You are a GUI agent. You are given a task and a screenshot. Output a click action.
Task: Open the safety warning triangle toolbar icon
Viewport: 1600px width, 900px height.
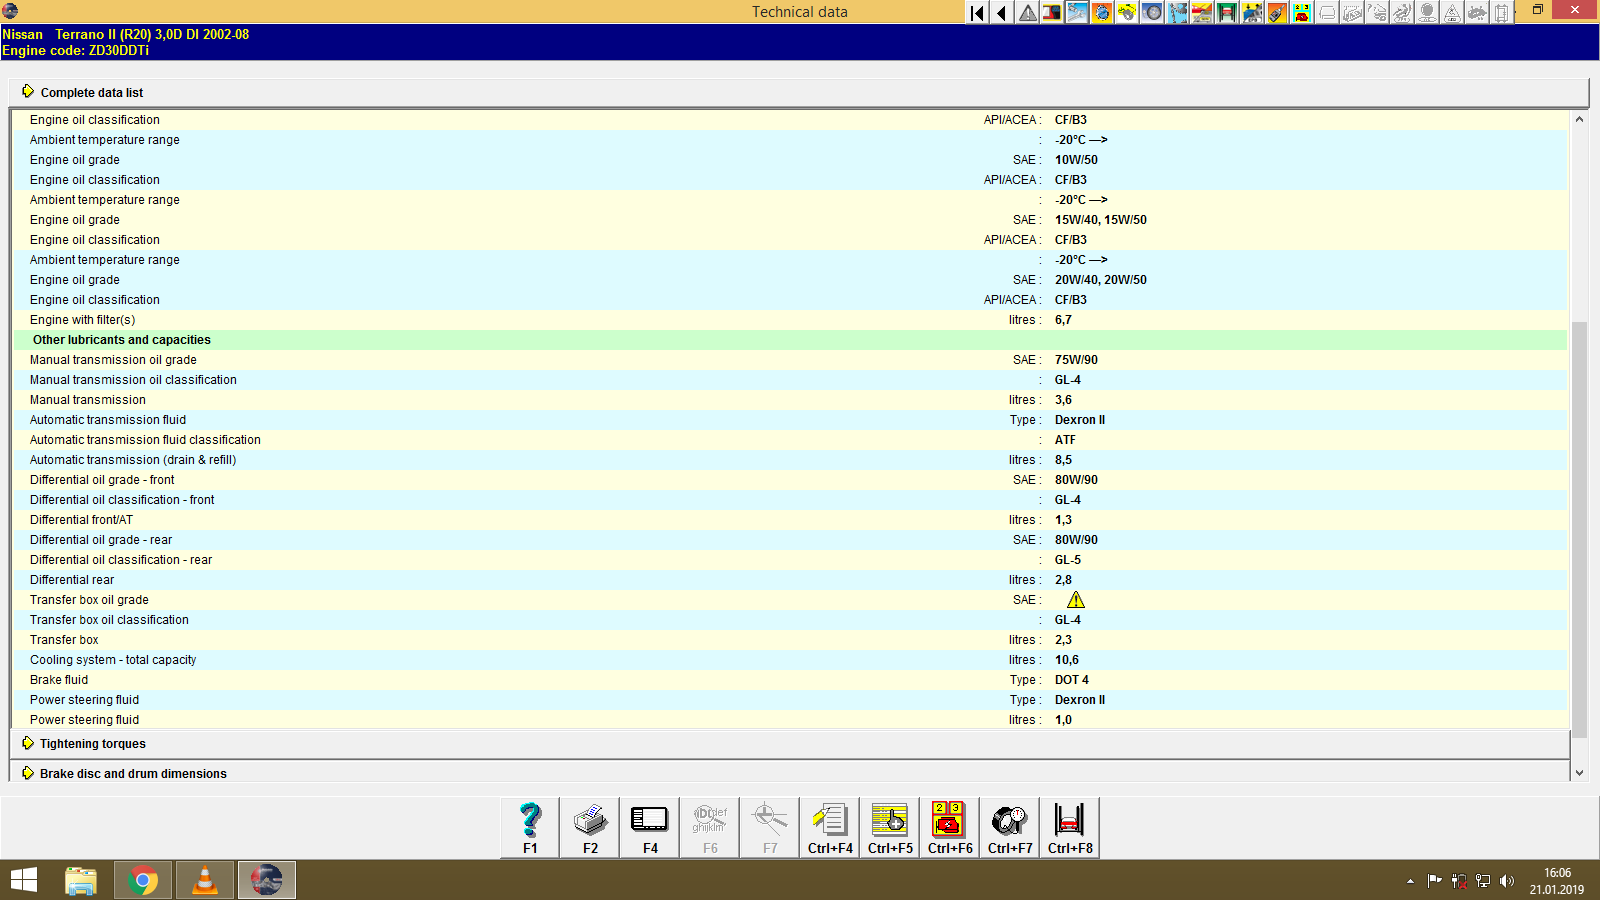tap(1026, 12)
